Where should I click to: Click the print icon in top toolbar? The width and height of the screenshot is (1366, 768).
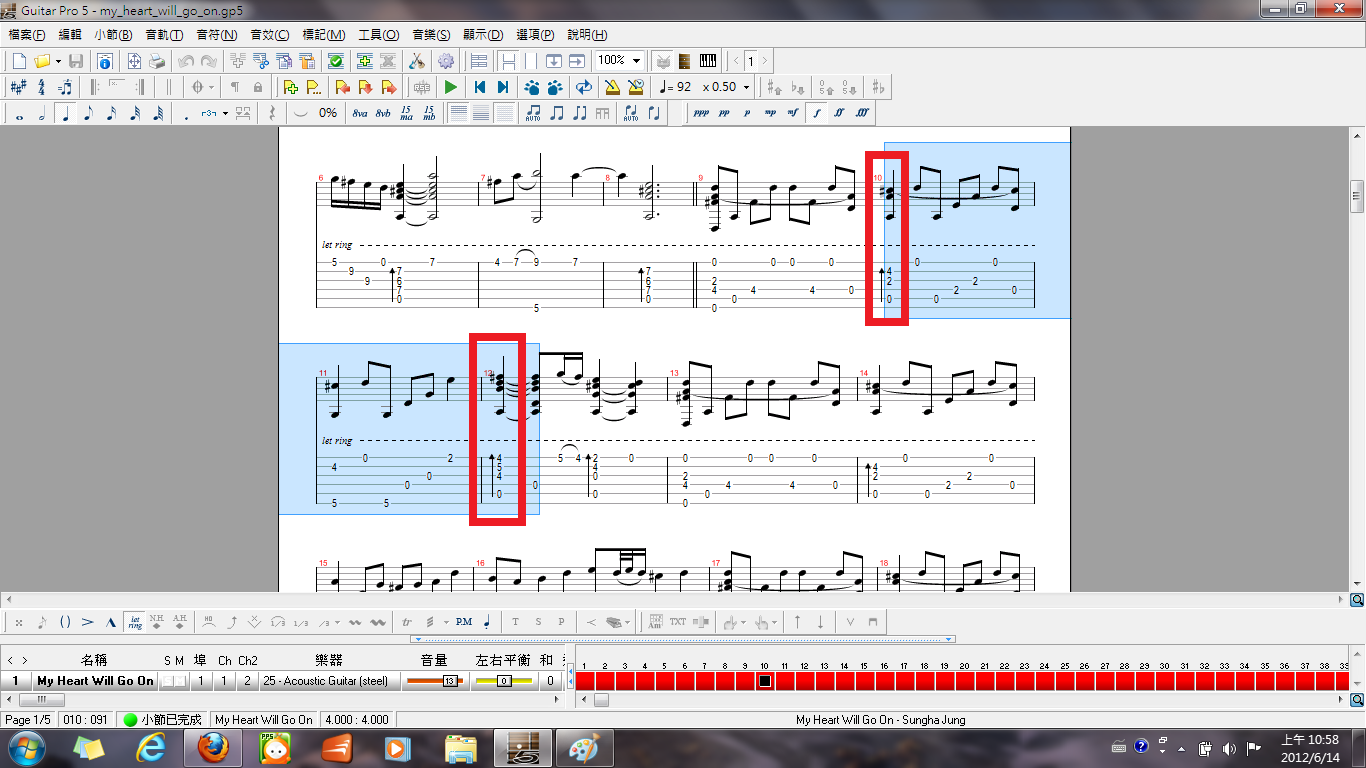(x=157, y=61)
